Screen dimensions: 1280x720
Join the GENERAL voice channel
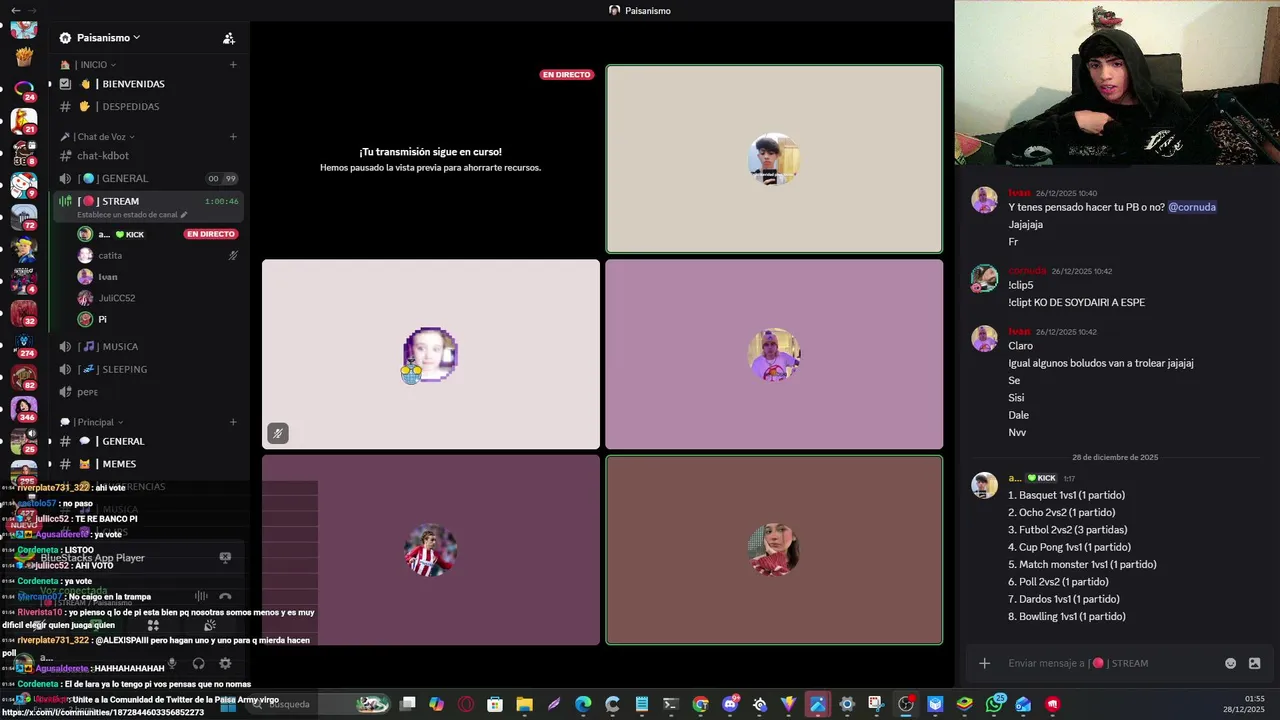(148, 179)
